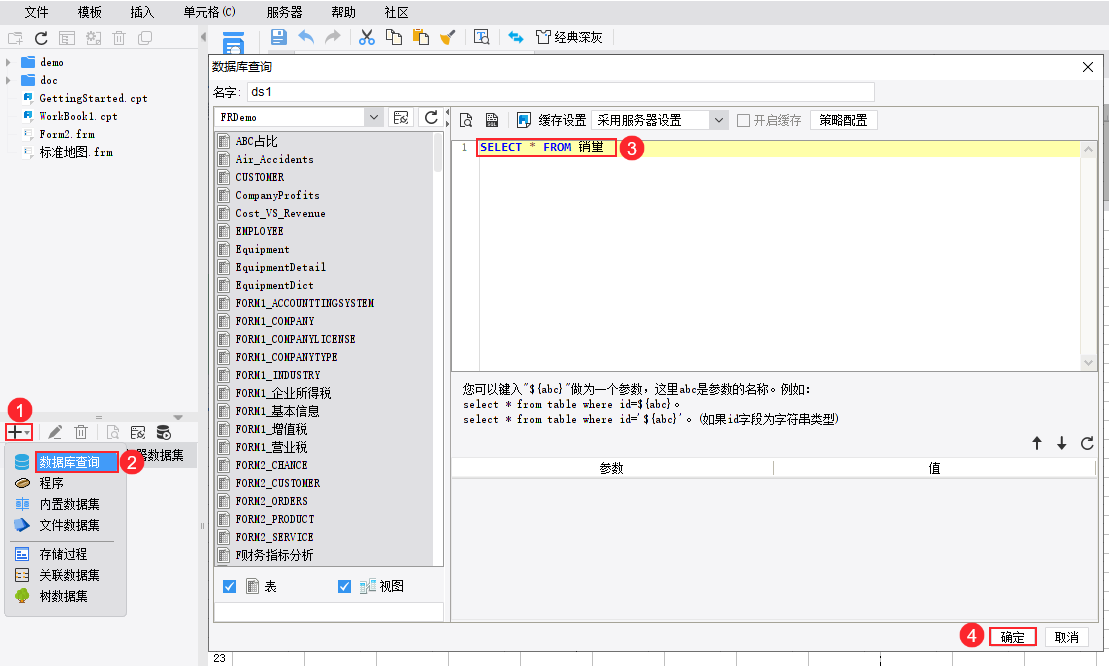
Task: Click the new folder icon in file panel
Action: pos(15,38)
